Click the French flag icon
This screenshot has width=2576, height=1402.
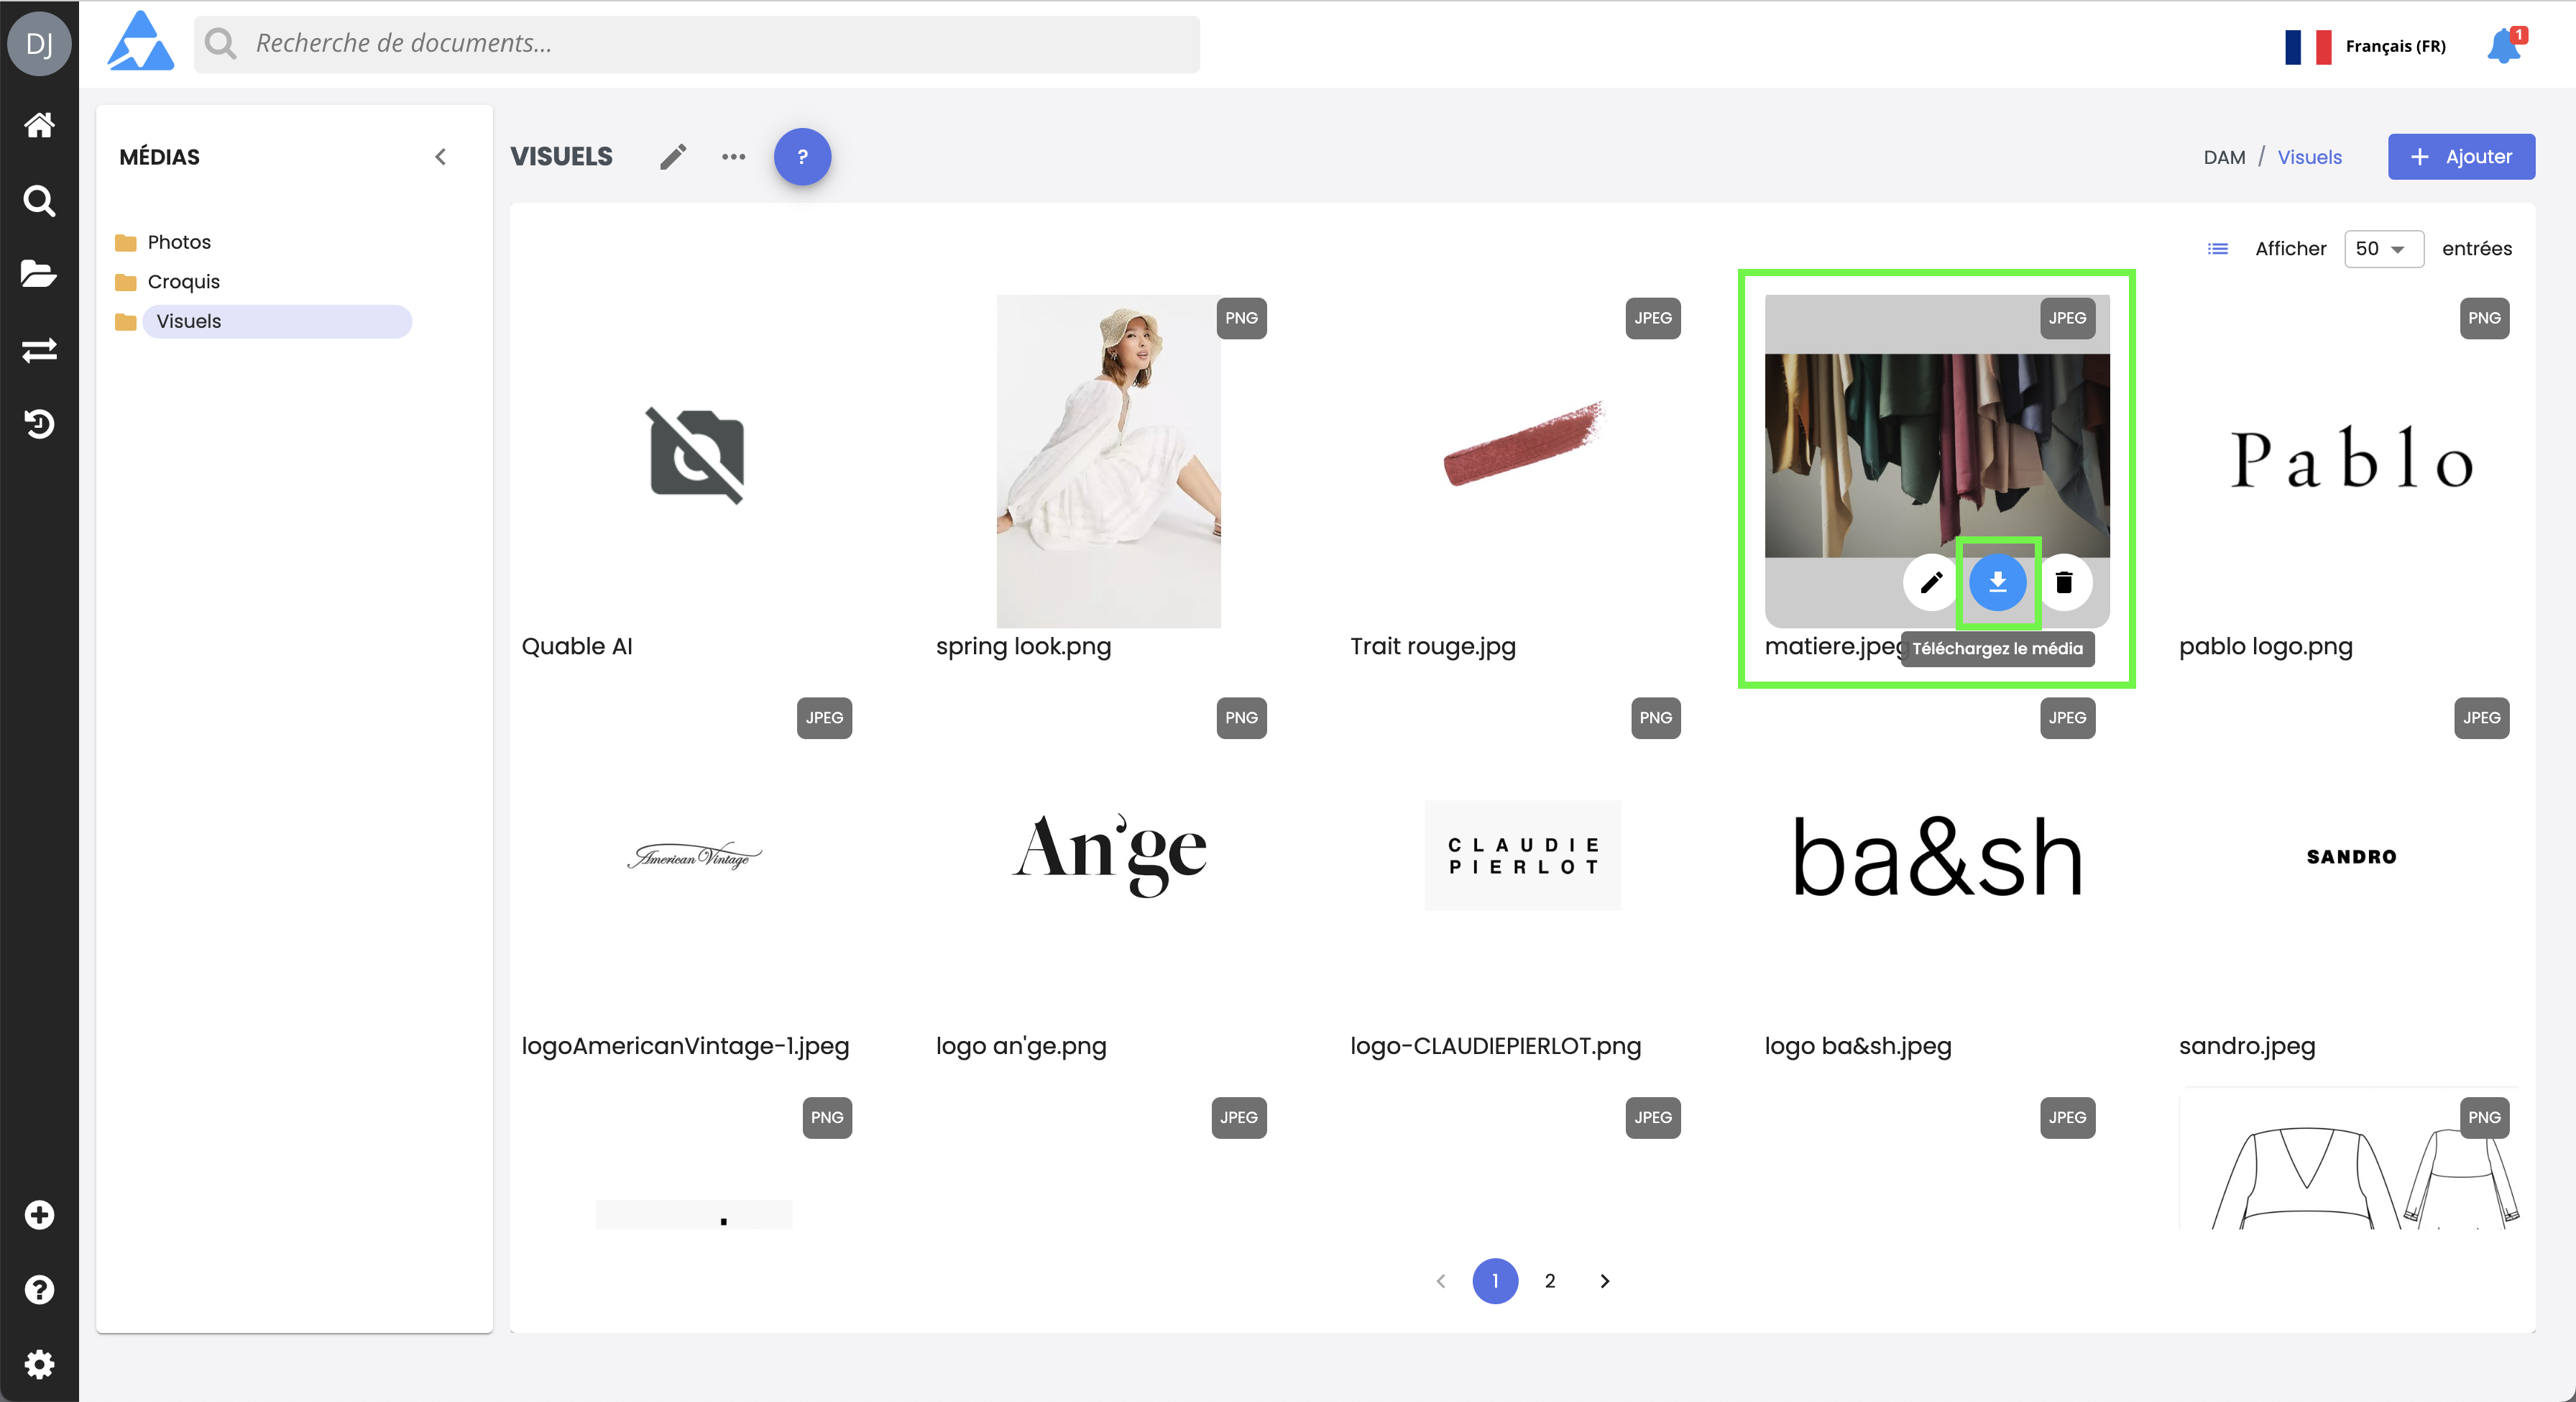[x=2307, y=46]
